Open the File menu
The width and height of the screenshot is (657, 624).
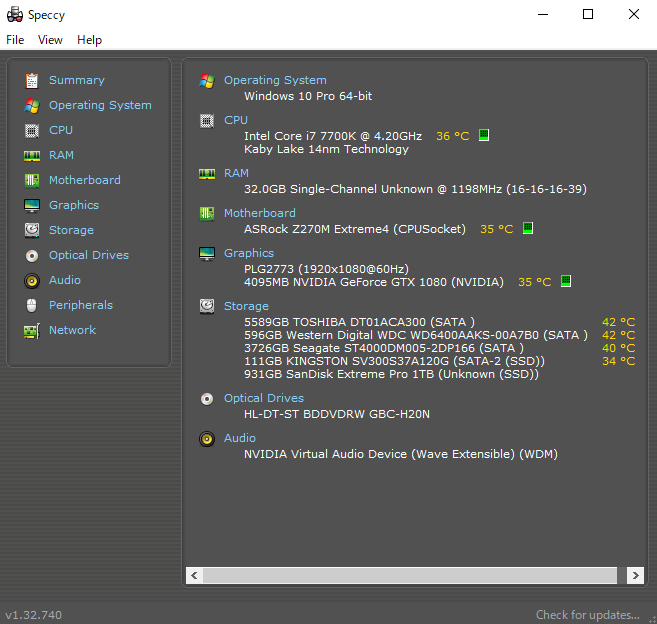click(x=15, y=40)
